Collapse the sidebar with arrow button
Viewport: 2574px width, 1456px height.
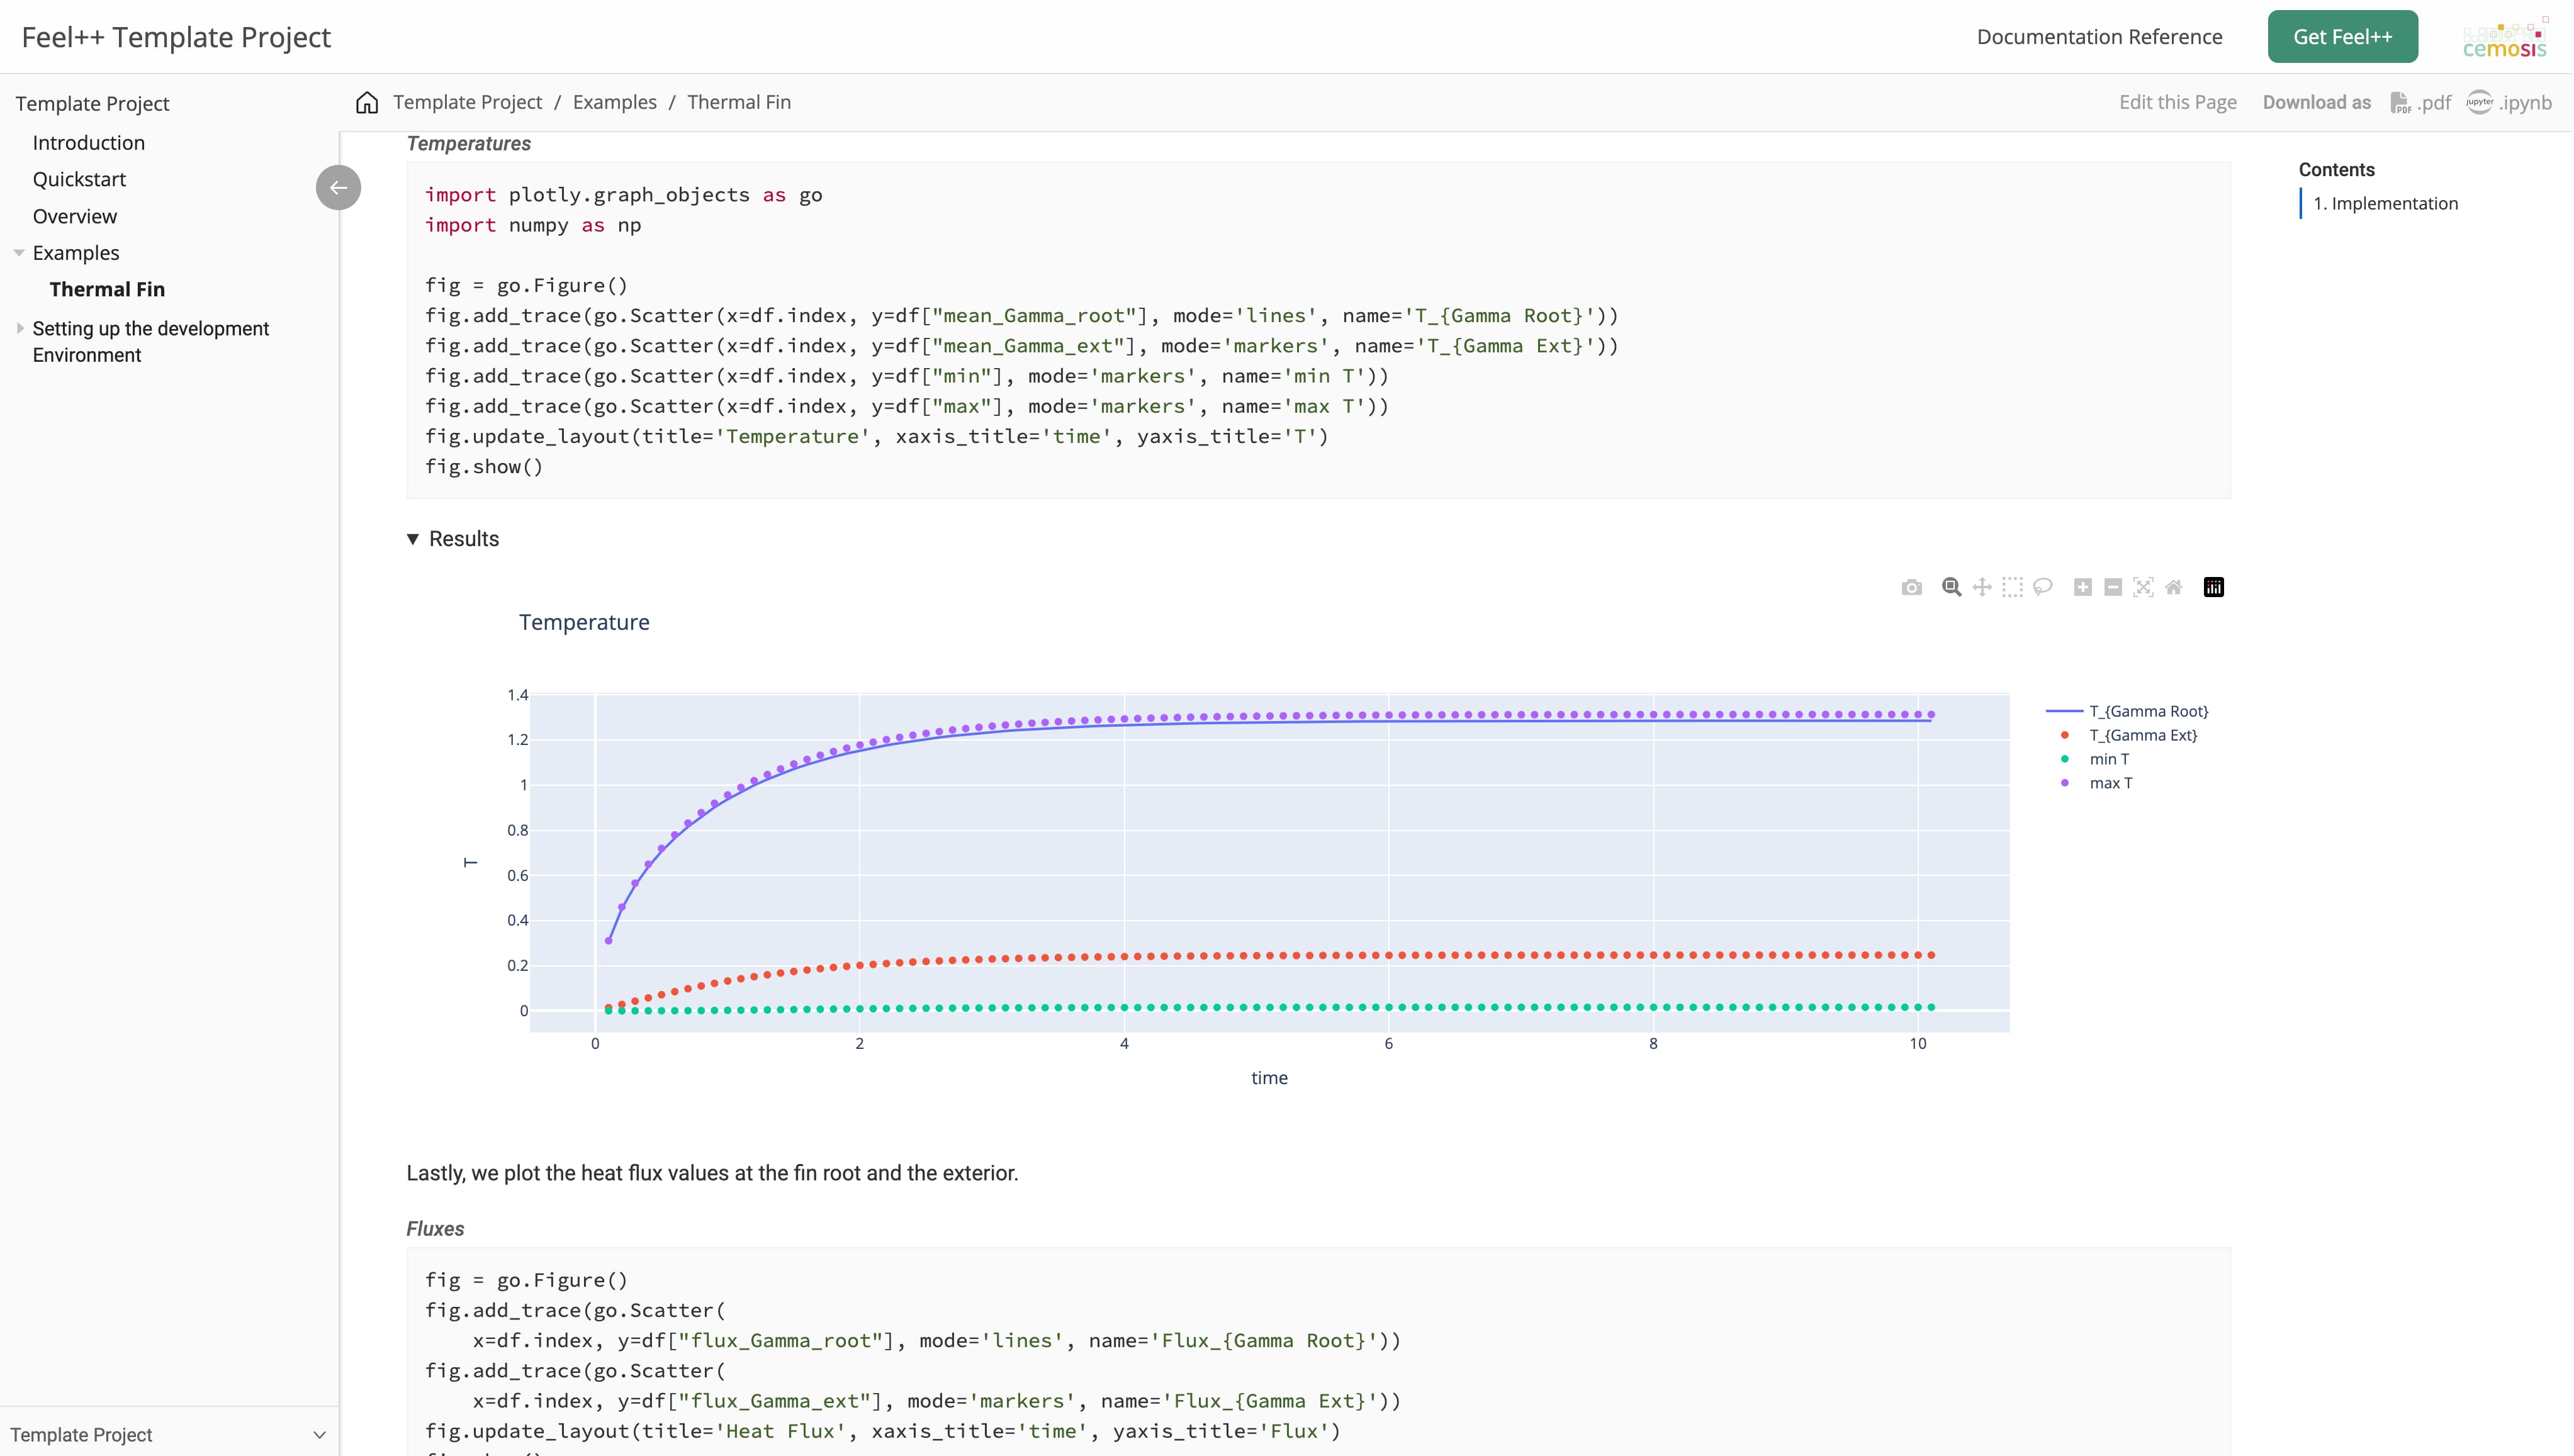338,187
